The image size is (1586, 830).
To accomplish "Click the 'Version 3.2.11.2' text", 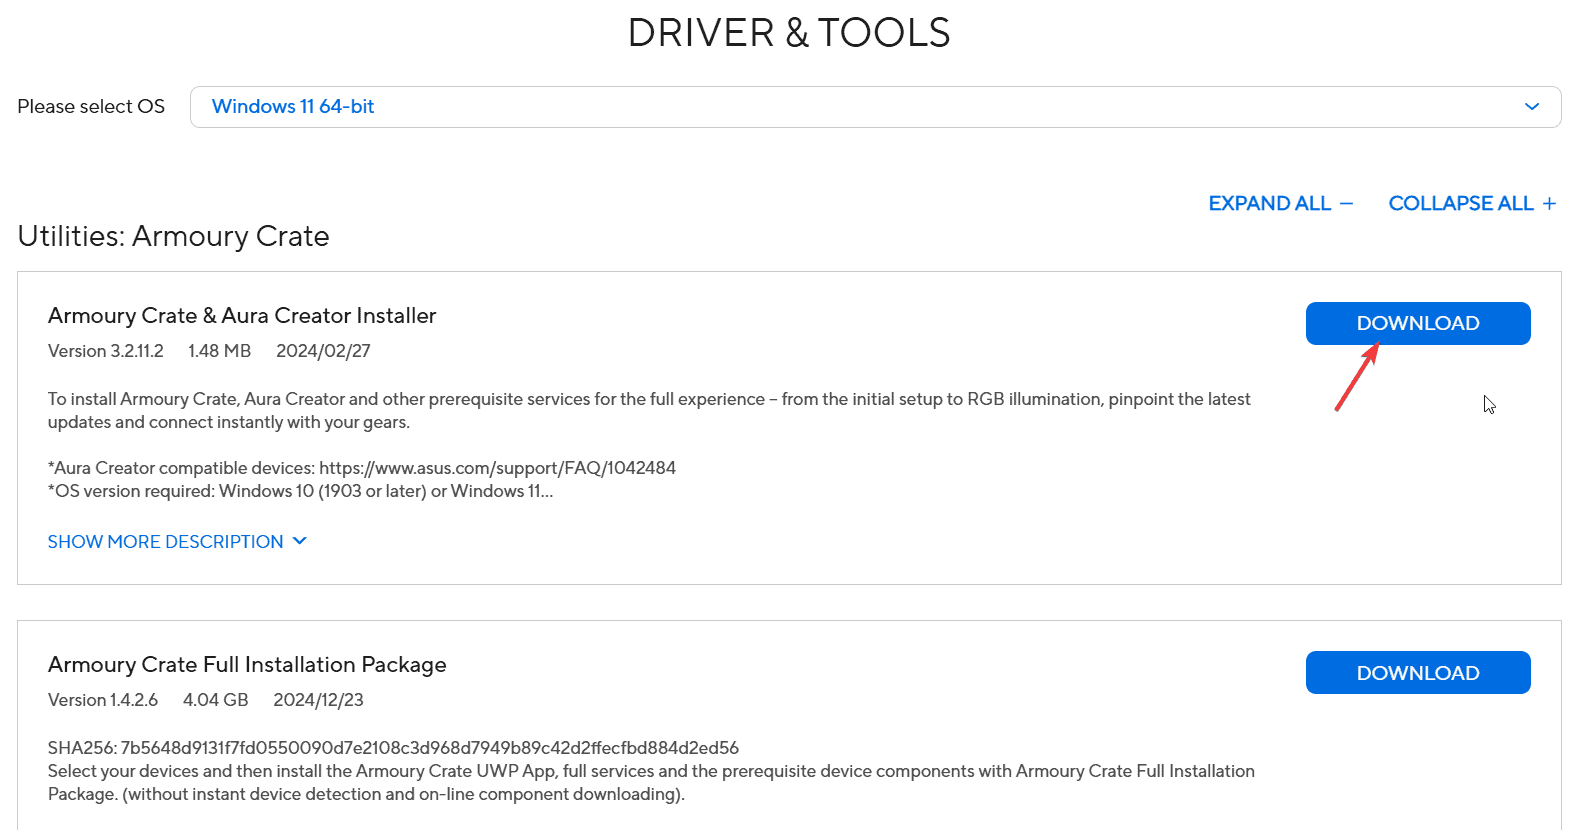I will click(106, 351).
